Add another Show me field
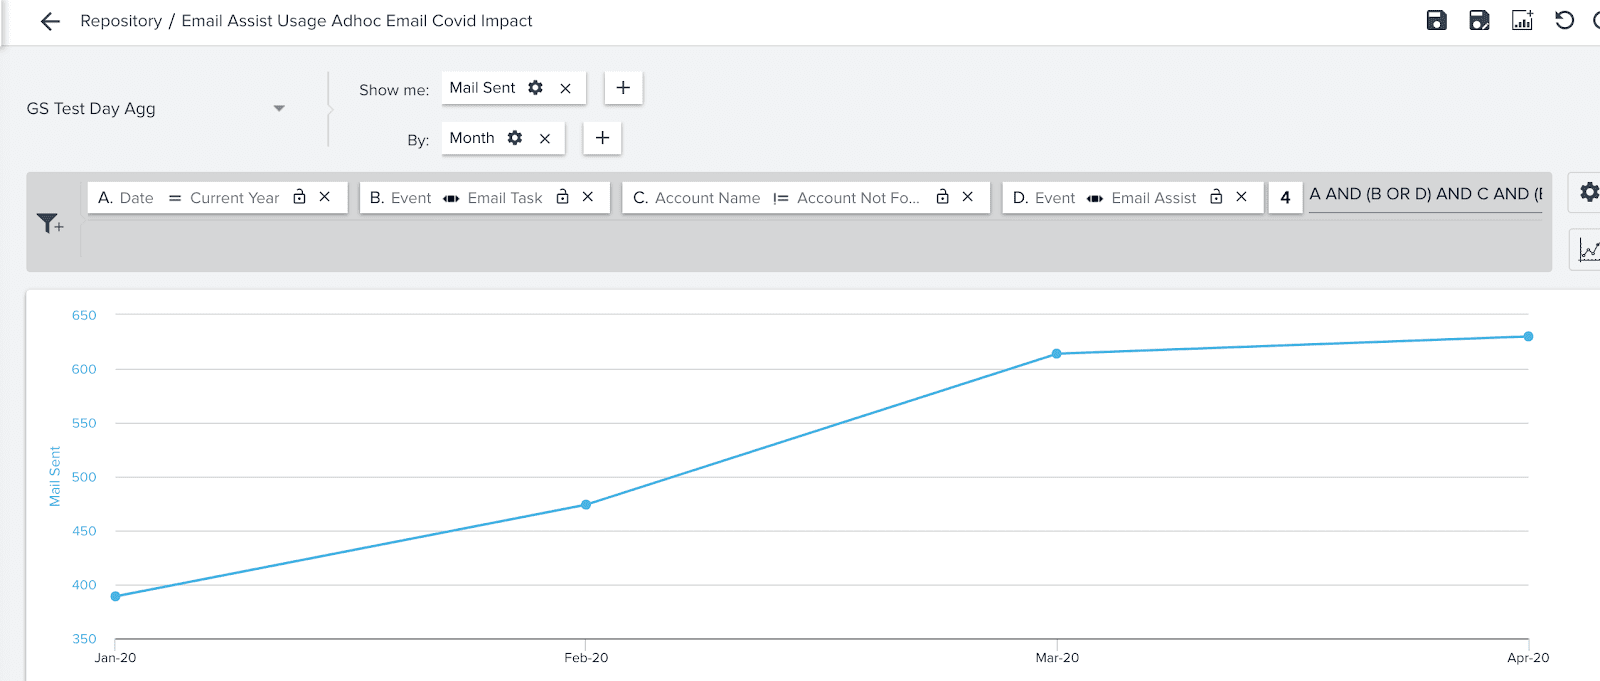This screenshot has width=1600, height=681. (623, 88)
